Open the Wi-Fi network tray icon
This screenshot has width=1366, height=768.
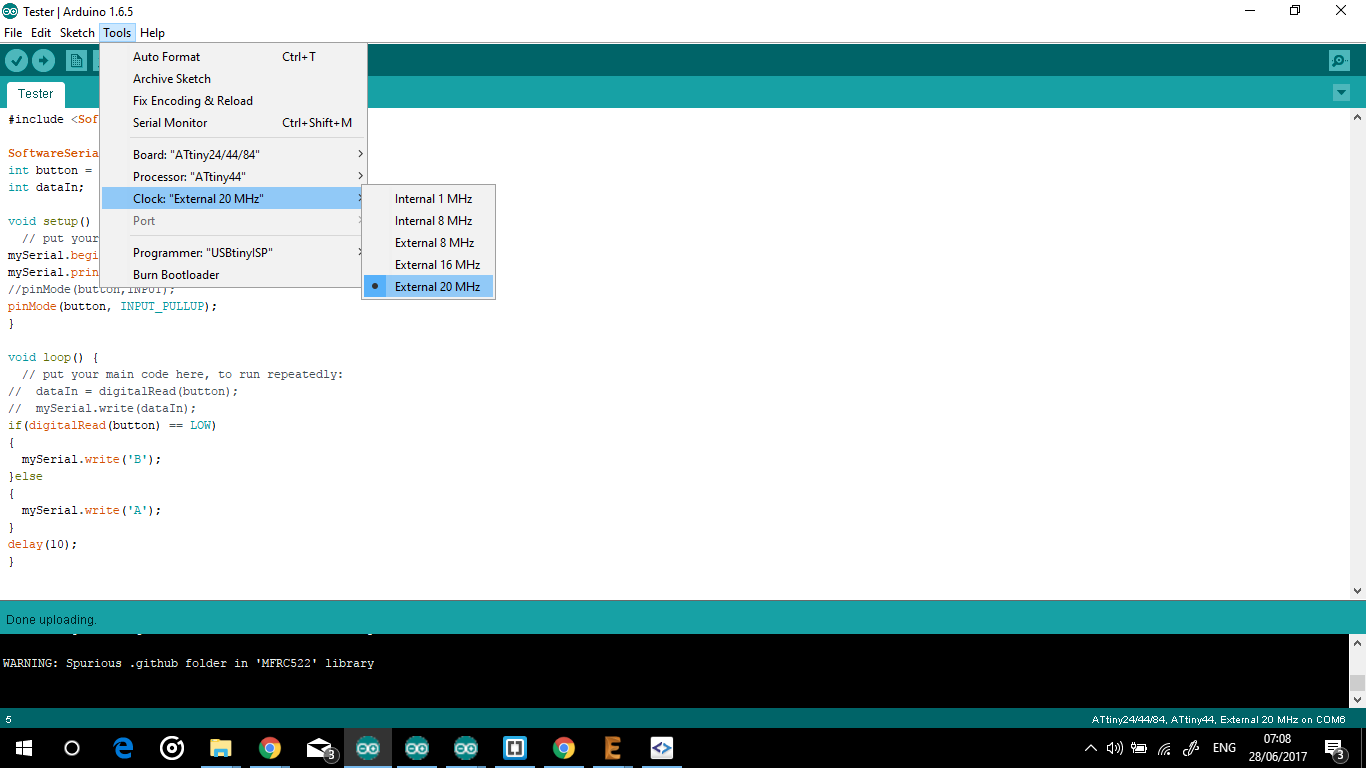[1165, 748]
